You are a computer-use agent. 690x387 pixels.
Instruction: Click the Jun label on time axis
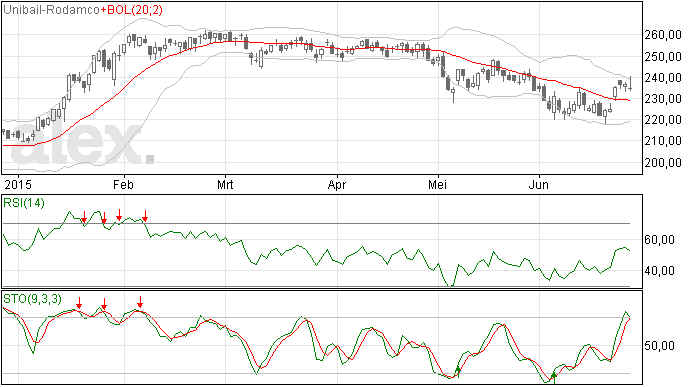point(539,184)
